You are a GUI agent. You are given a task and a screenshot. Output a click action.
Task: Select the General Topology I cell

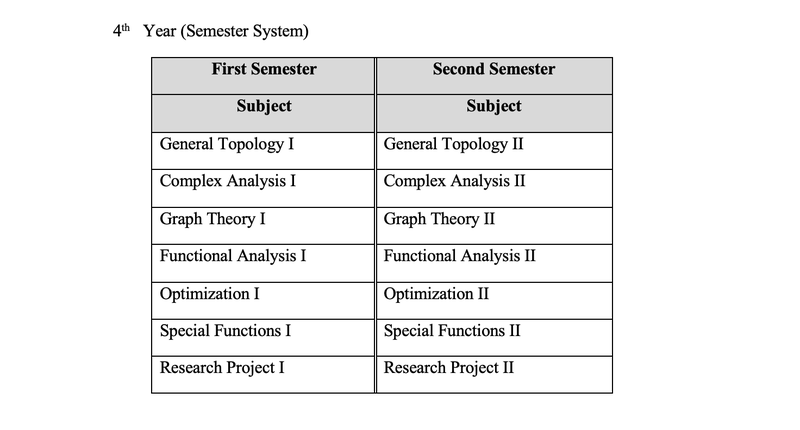point(263,151)
